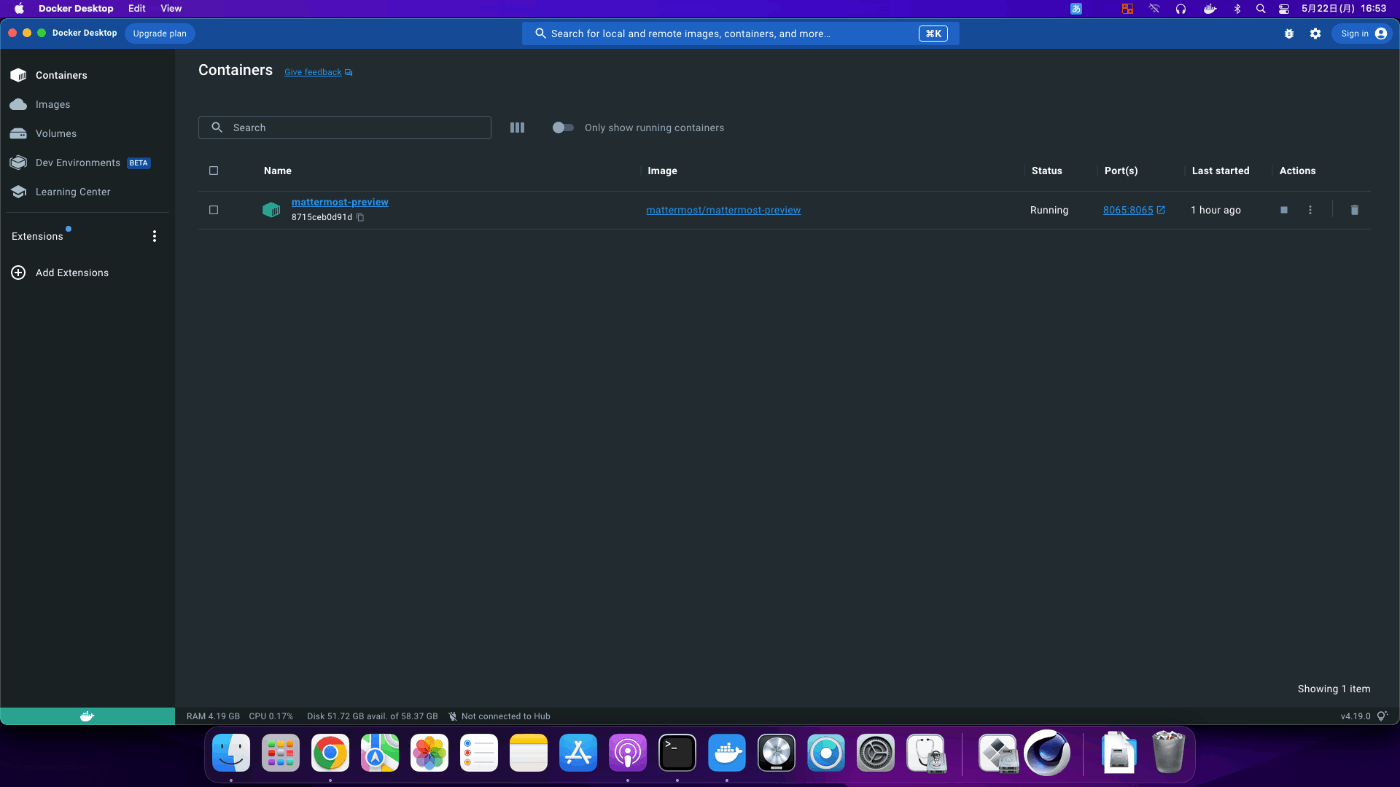
Task: Open port 8065:8065 in browser
Action: 1134,210
